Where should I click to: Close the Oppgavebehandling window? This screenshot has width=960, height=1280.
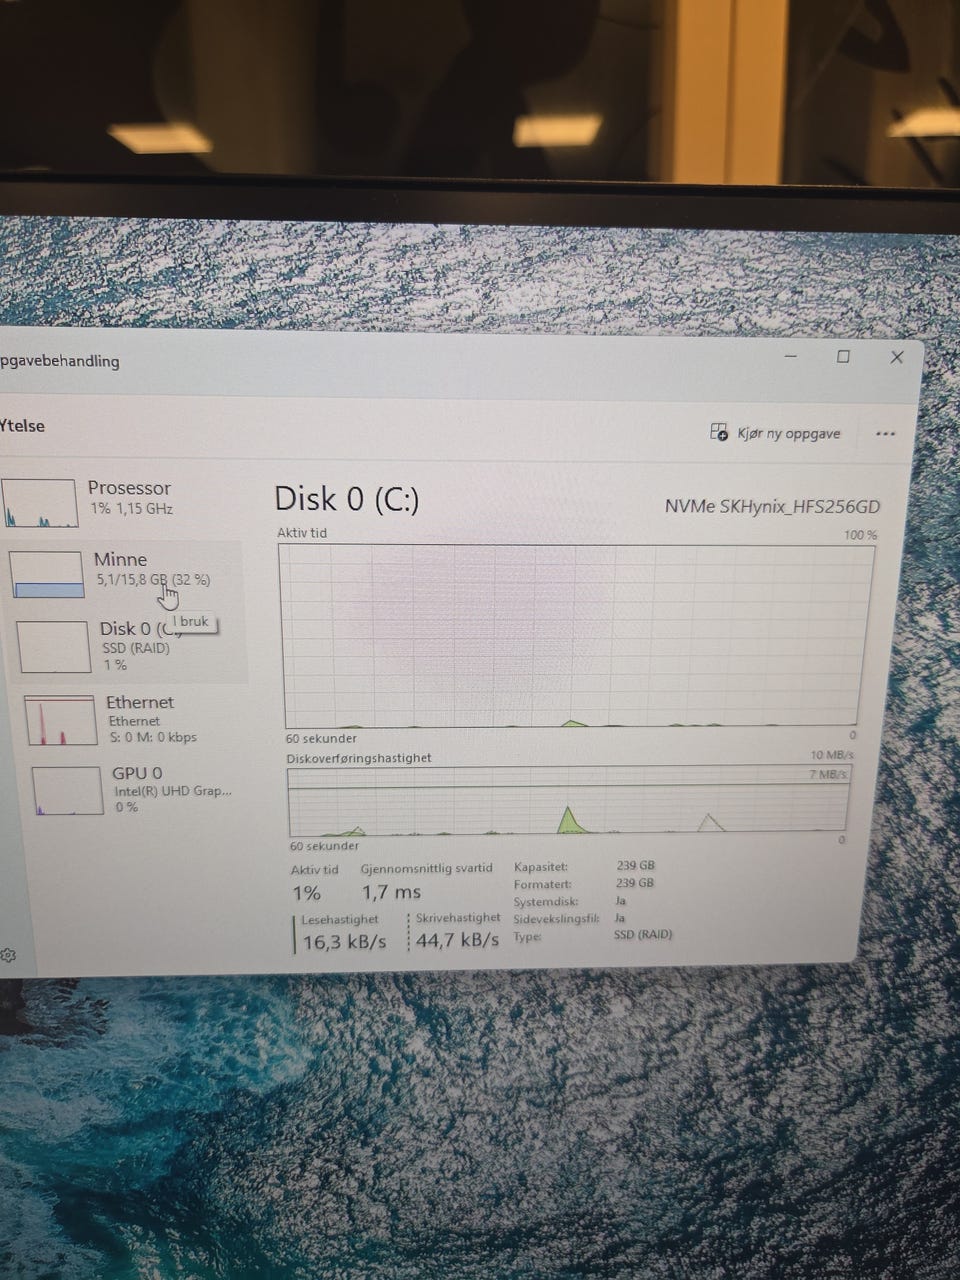(897, 357)
